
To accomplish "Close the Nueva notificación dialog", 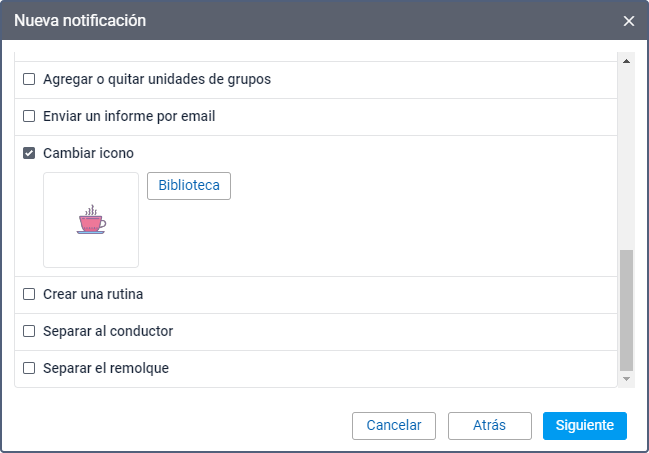I will coord(628,21).
